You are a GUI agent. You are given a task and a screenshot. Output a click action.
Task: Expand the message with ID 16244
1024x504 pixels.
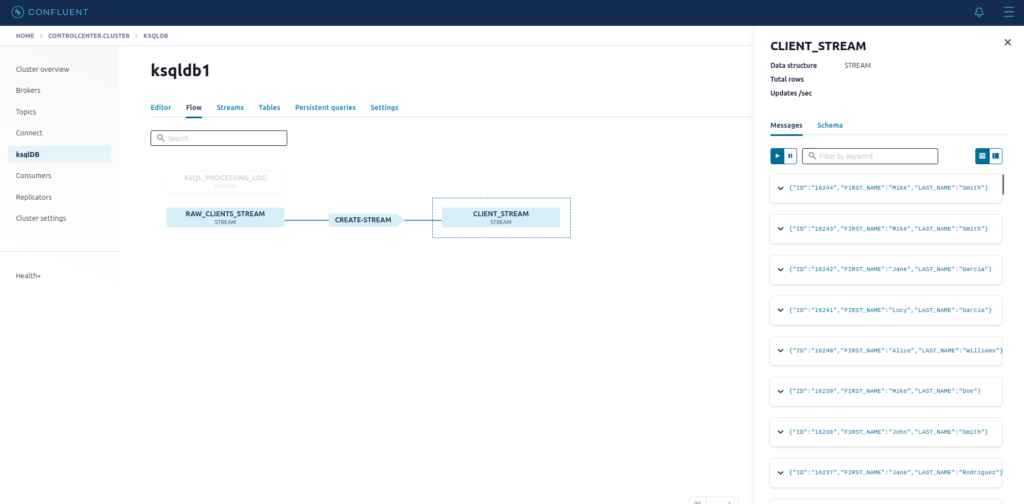780,188
